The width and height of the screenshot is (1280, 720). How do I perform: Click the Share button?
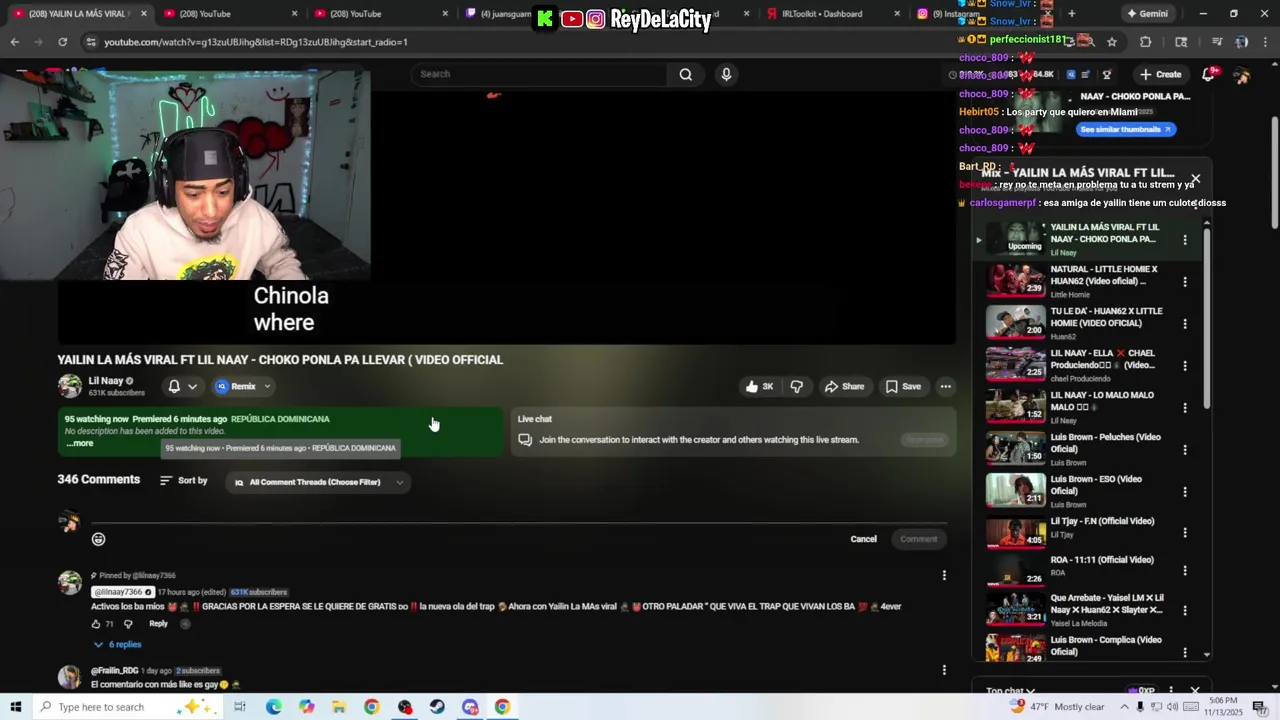pyautogui.click(x=844, y=386)
